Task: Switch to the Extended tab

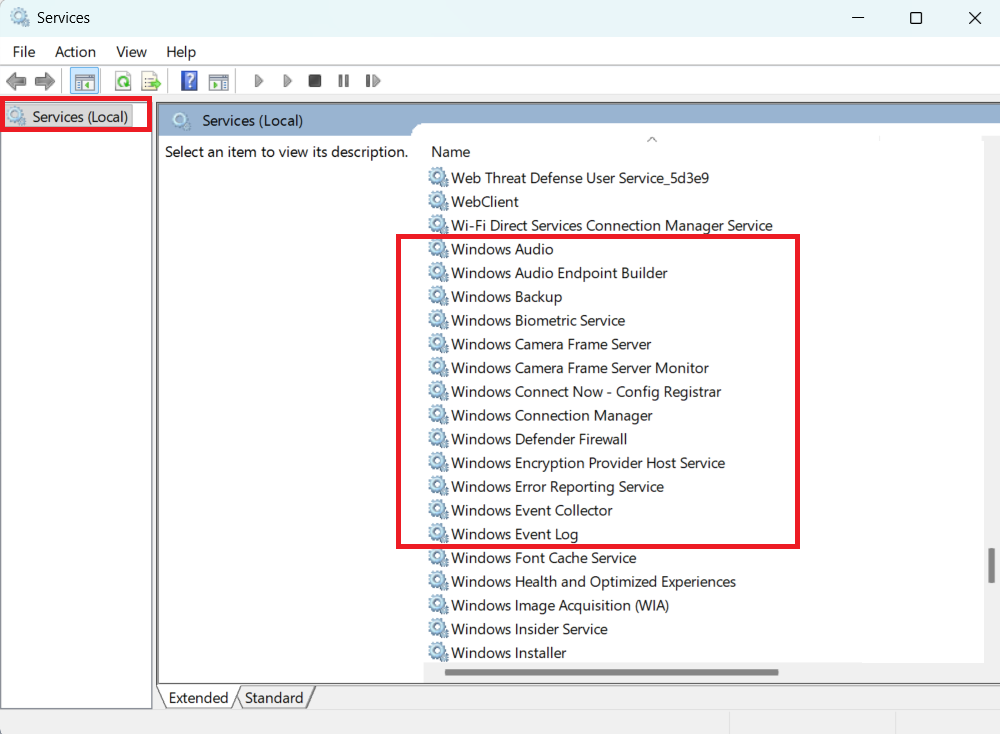Action: click(x=198, y=698)
